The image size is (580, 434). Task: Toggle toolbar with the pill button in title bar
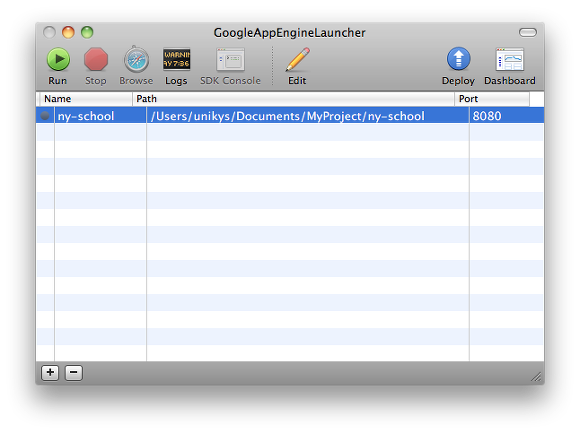coord(527,33)
